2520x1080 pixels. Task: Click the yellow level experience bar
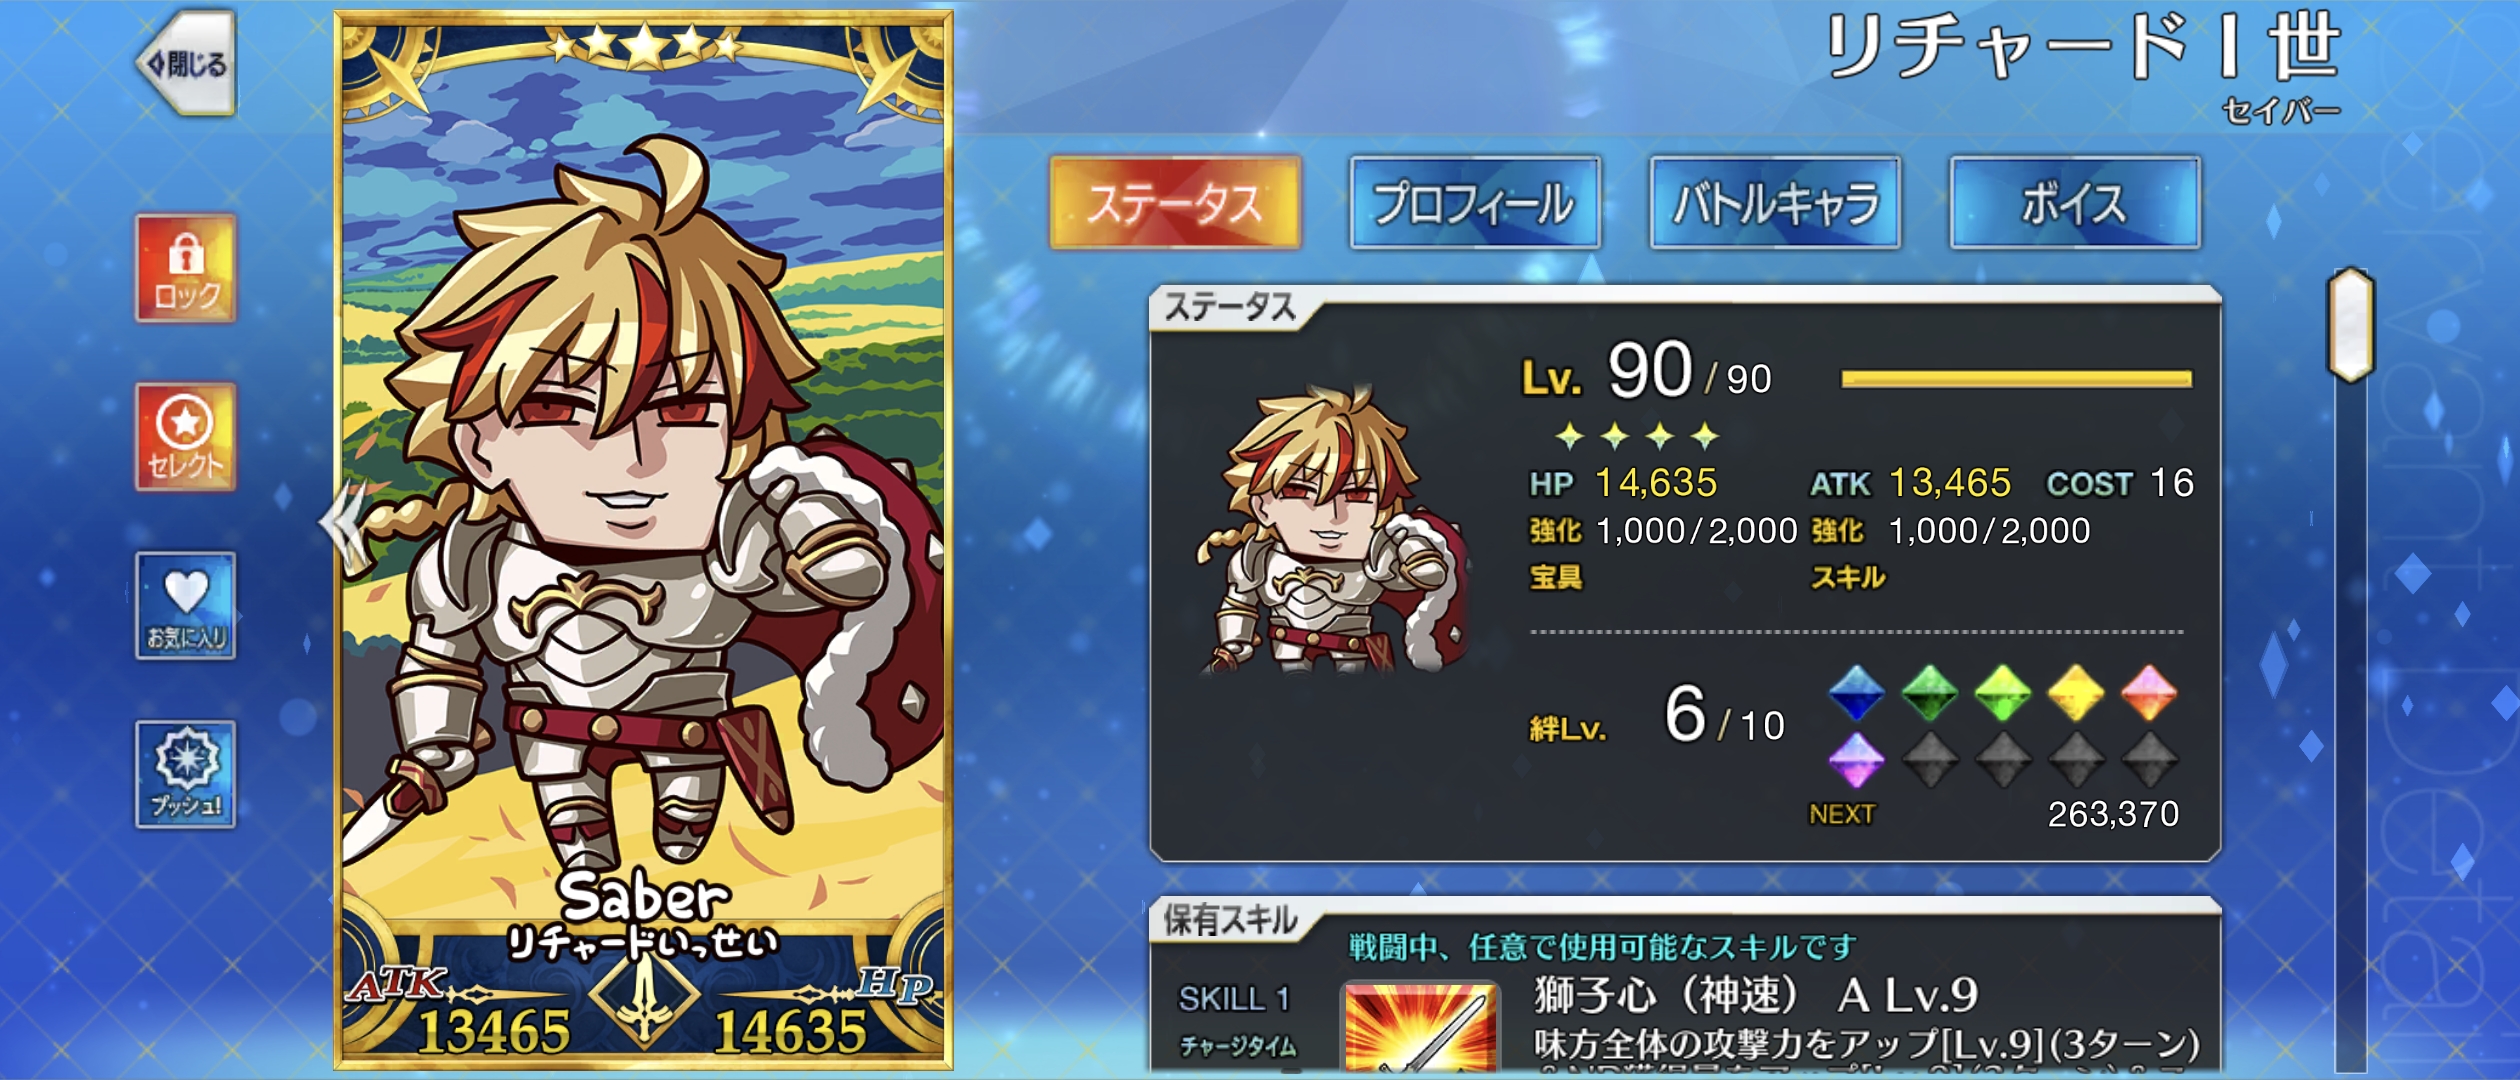(x=2016, y=379)
